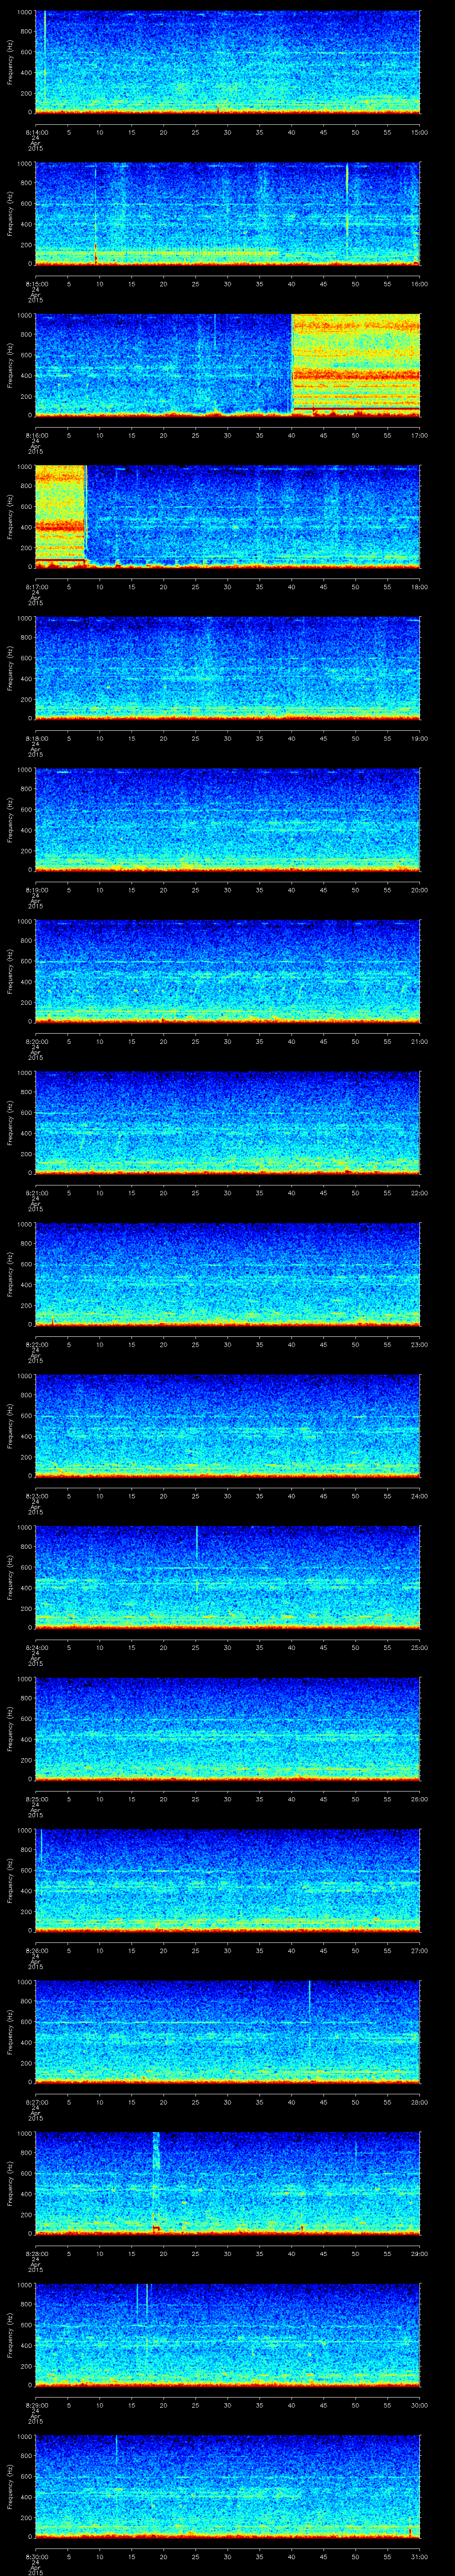Click 'Frequency (Hz)' axis title of 8:21:00 panel
This screenshot has width=455, height=2576.
(10, 1123)
